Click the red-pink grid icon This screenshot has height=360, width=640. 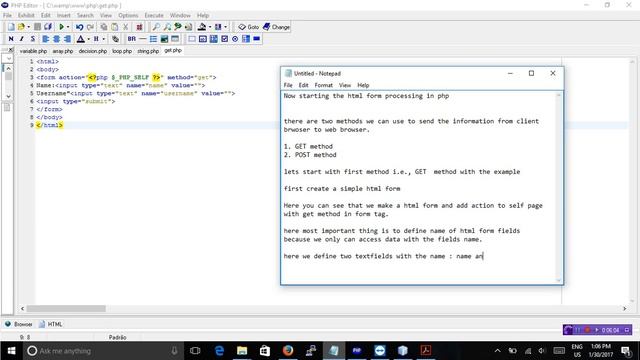click(x=139, y=27)
